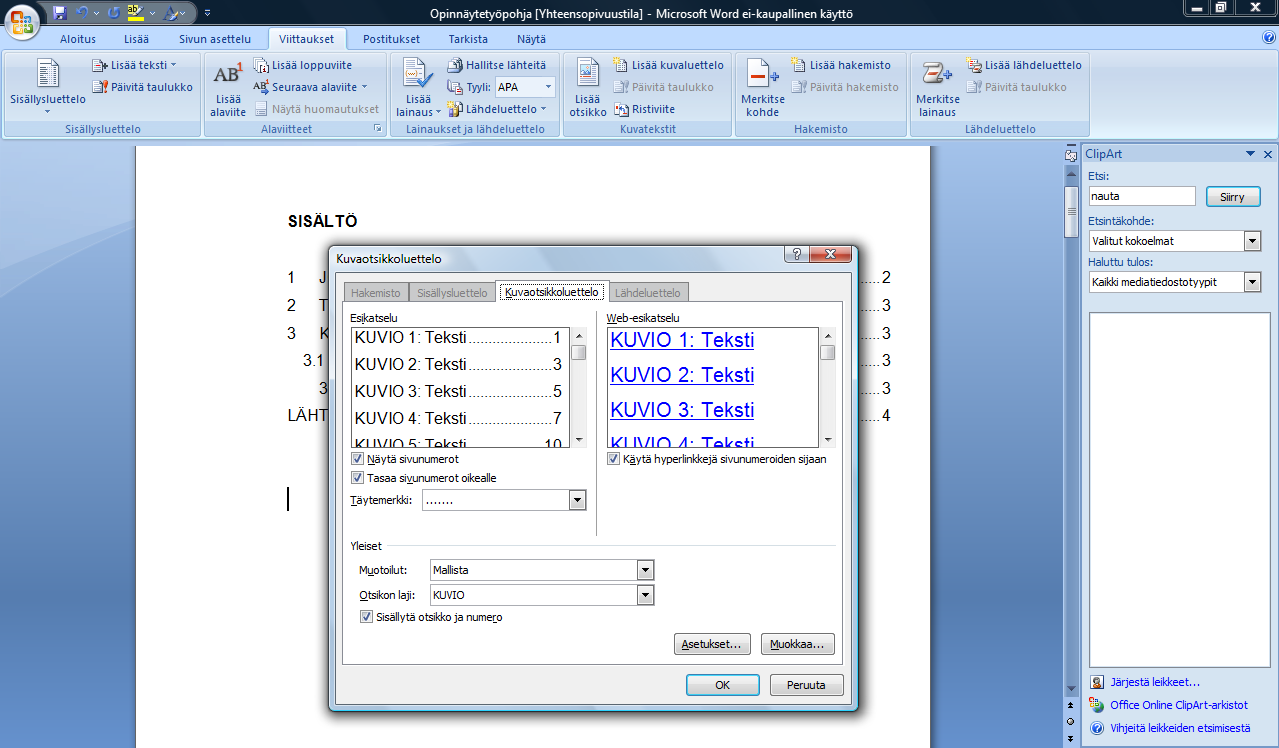Viewport: 1279px width, 748px height.
Task: Switch to Hakemisto tab in dialog
Action: point(376,293)
